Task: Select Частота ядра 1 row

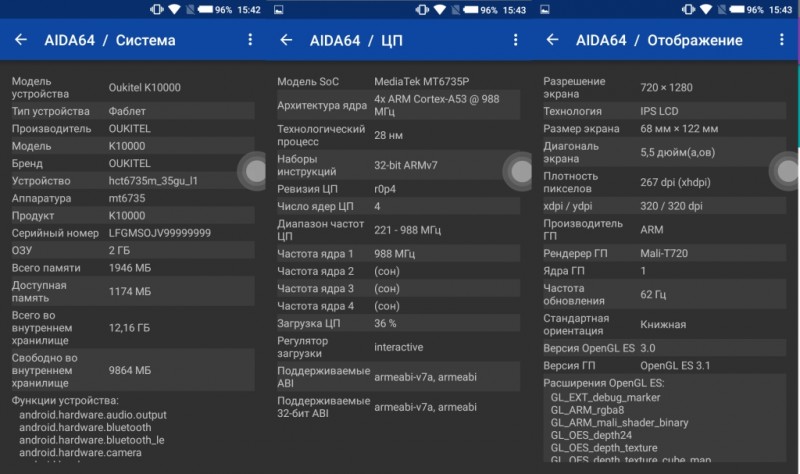Action: pos(398,254)
